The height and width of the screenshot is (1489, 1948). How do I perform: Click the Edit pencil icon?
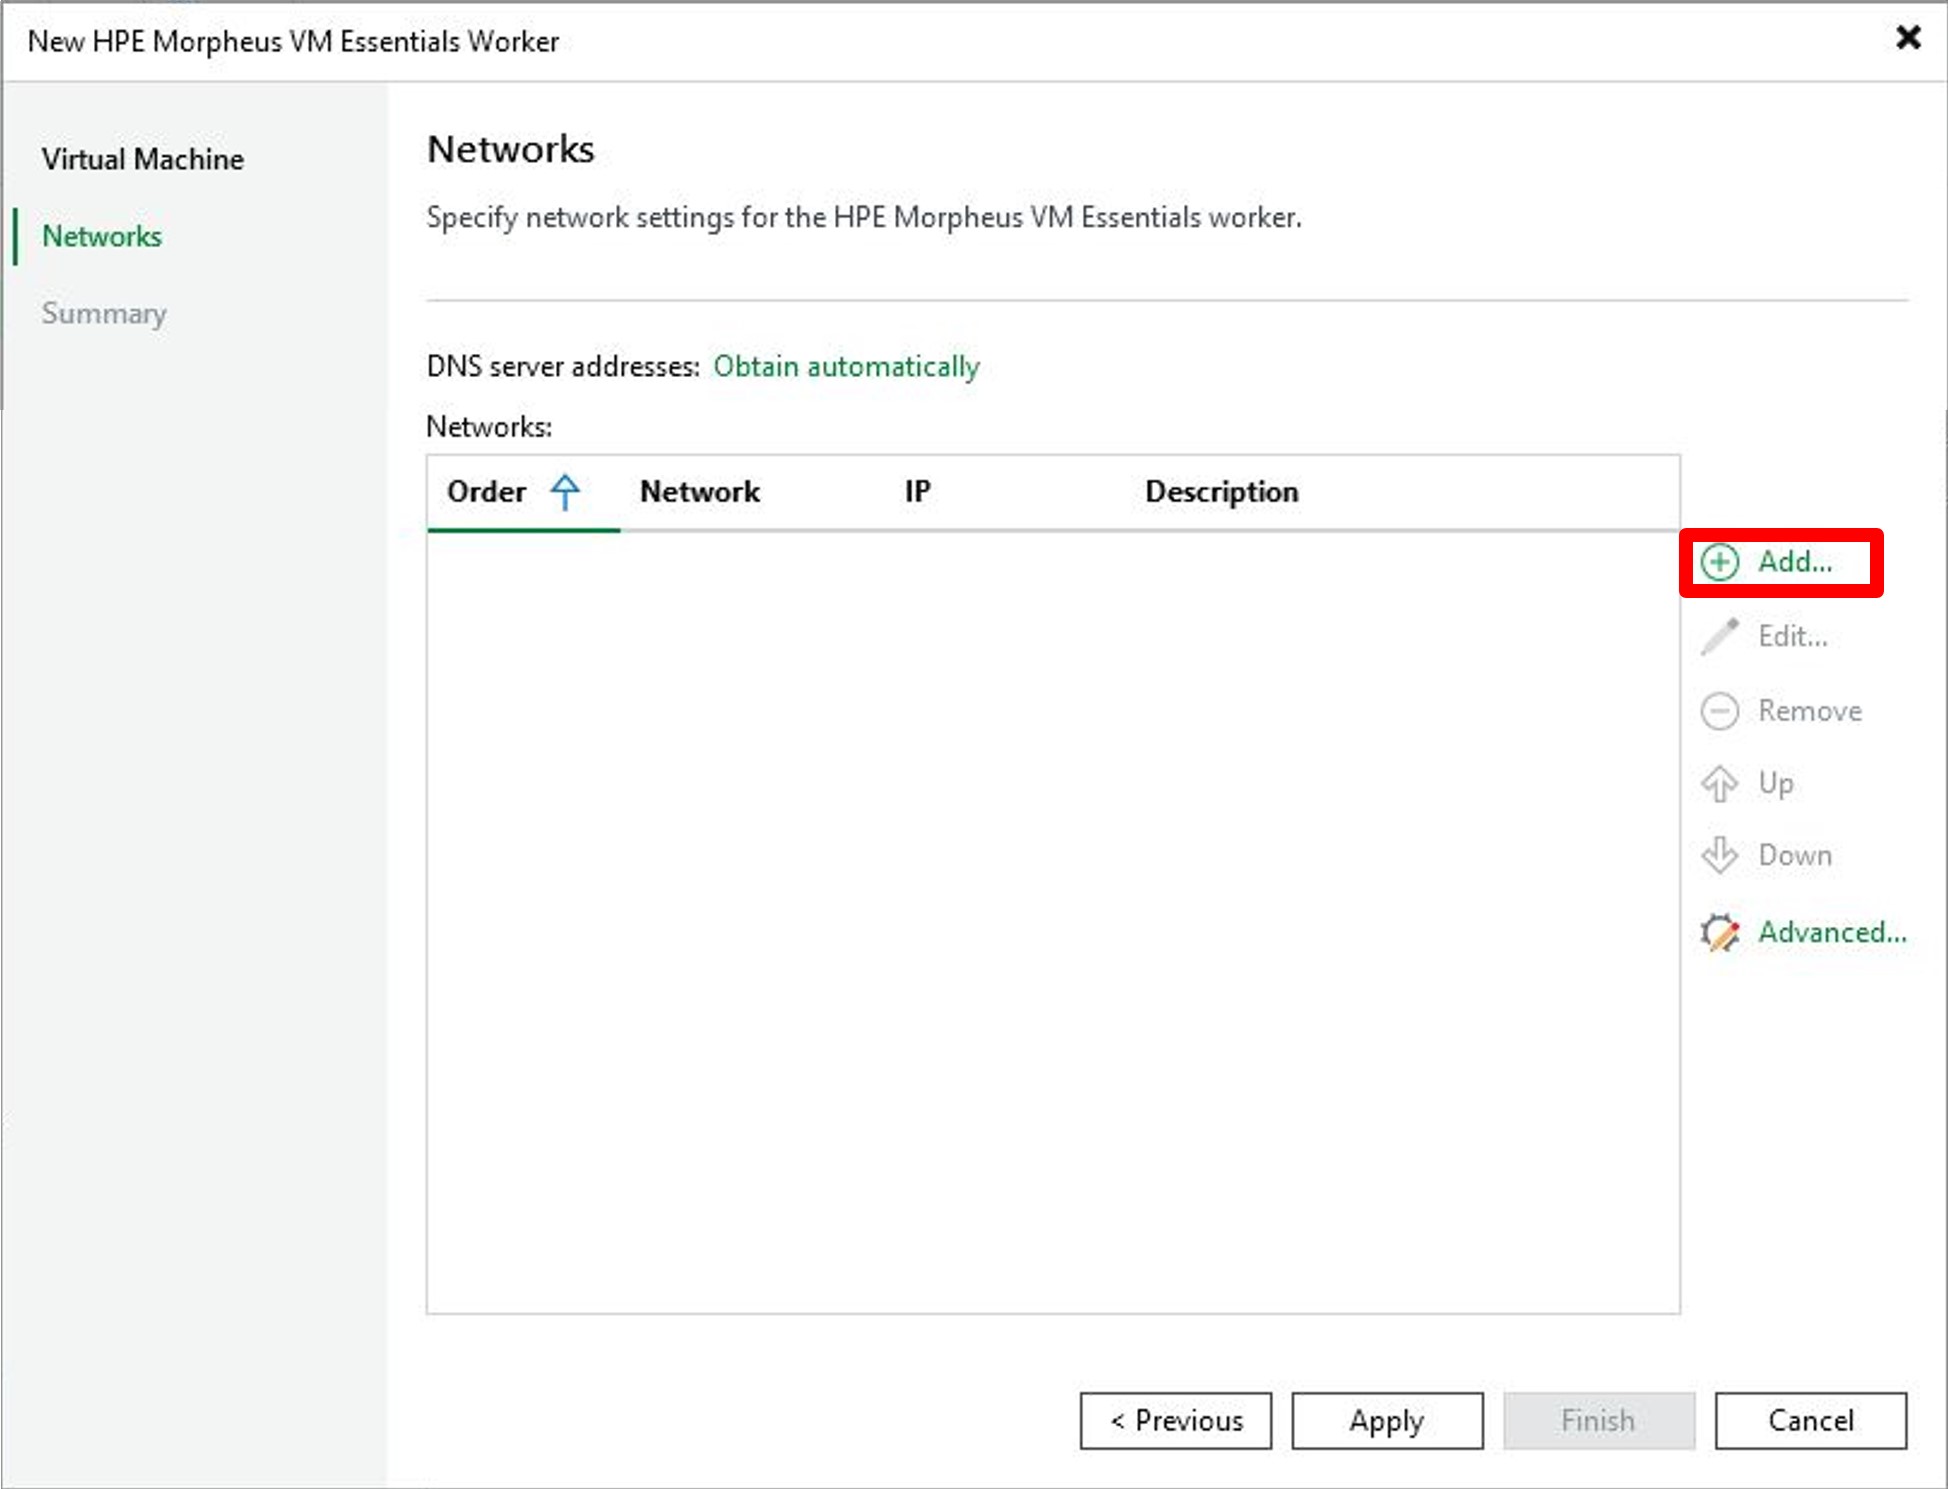click(1720, 636)
